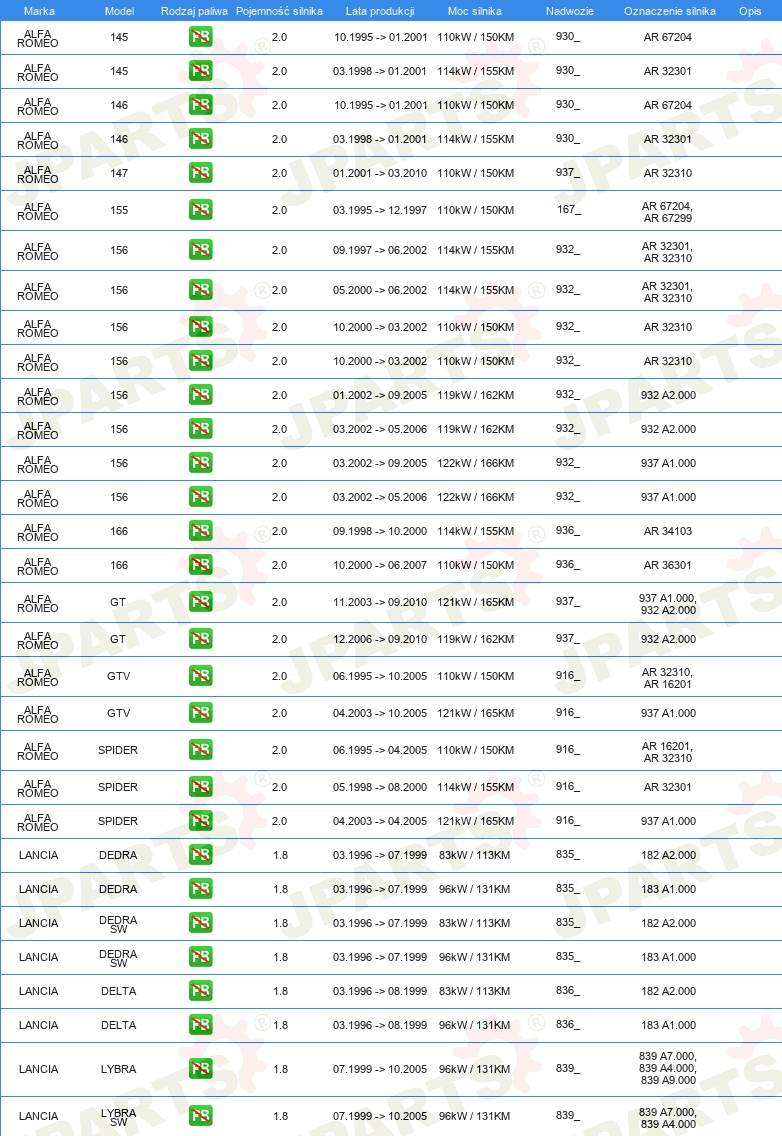Click the model cell reading 147
Screen dimensions: 782x1136
pos(120,173)
